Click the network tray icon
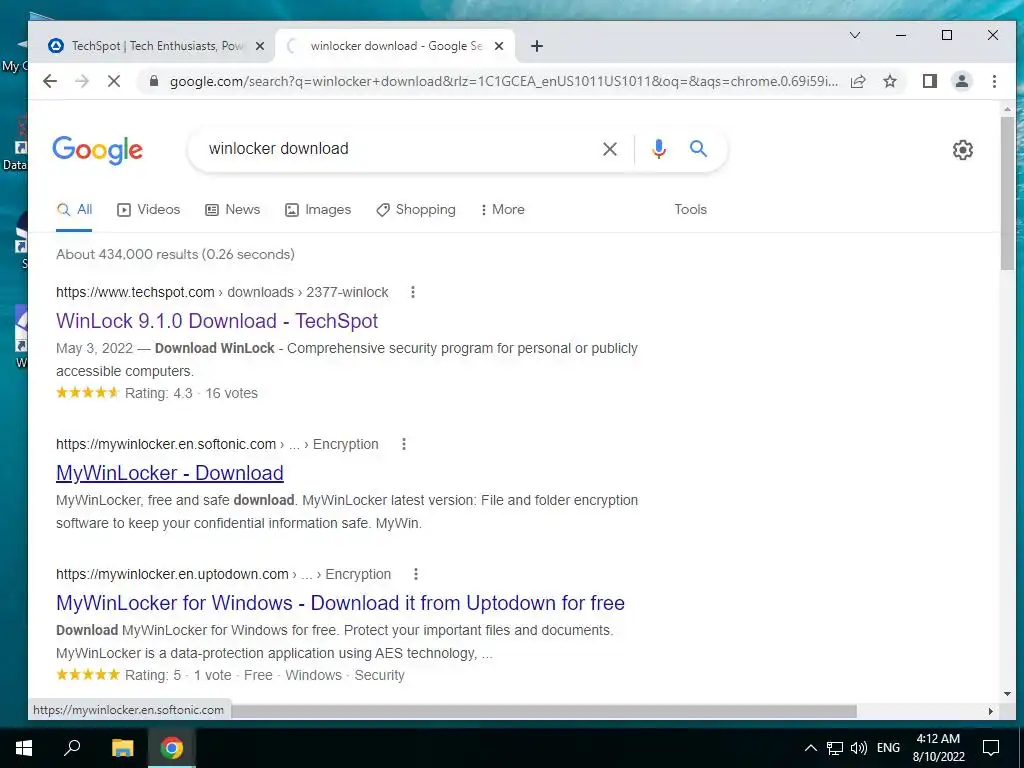The height and width of the screenshot is (768, 1024). 835,748
